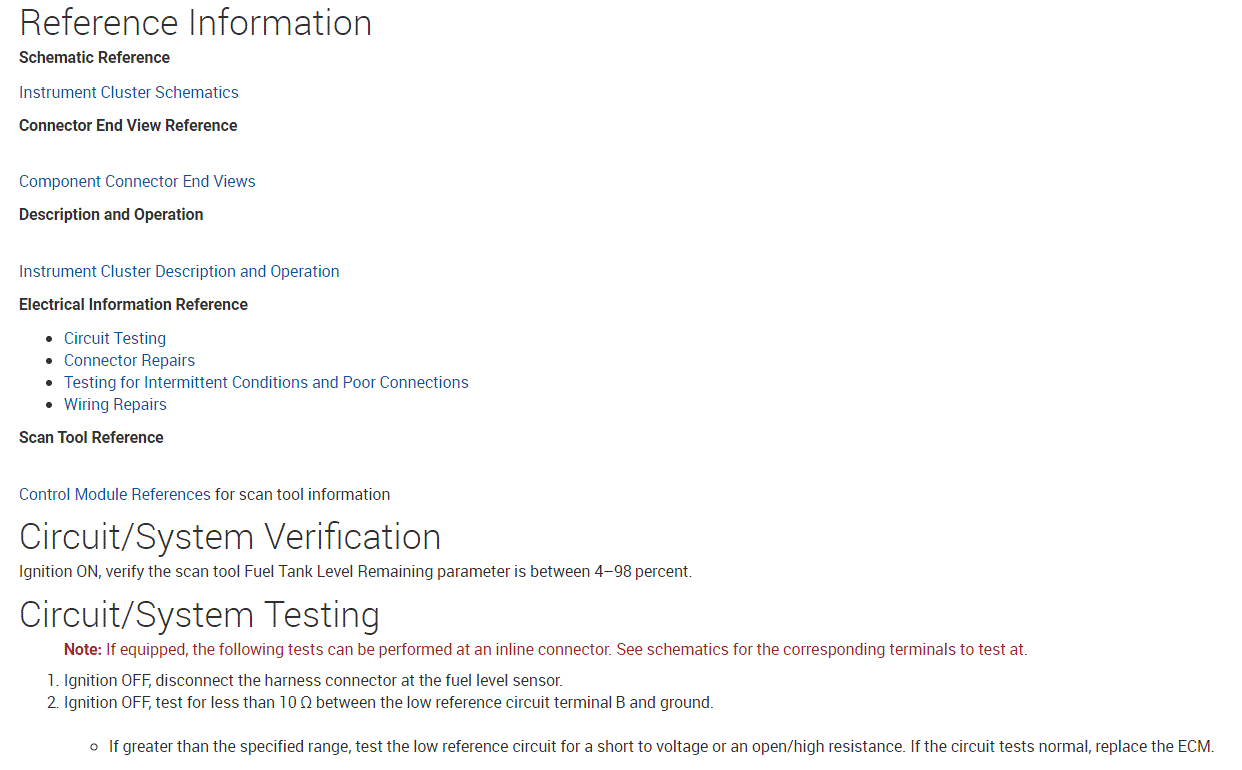Image resolution: width=1242 pixels, height=770 pixels.
Task: Click the Fuel Tank Level Remaining verification sentence
Action: coord(355,571)
